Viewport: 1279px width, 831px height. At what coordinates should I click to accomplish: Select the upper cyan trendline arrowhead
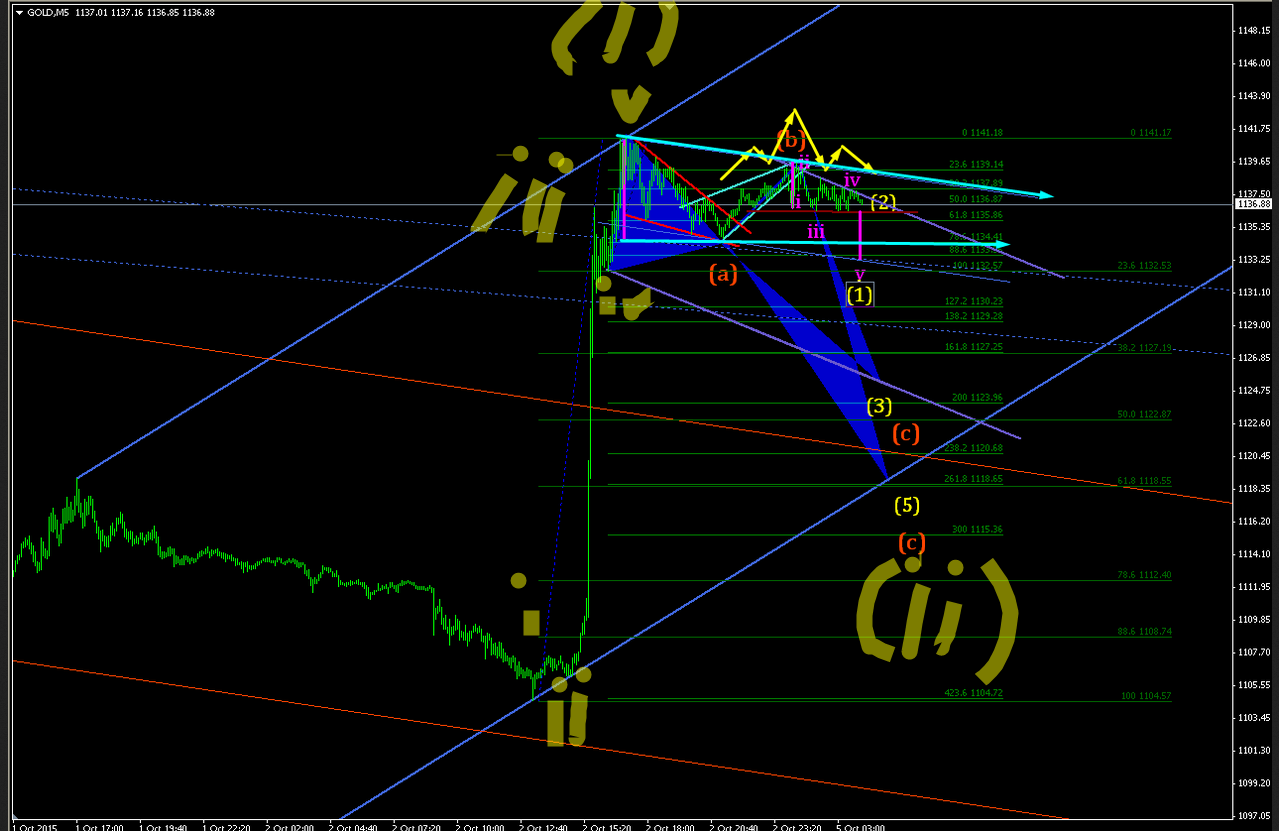pos(1046,195)
